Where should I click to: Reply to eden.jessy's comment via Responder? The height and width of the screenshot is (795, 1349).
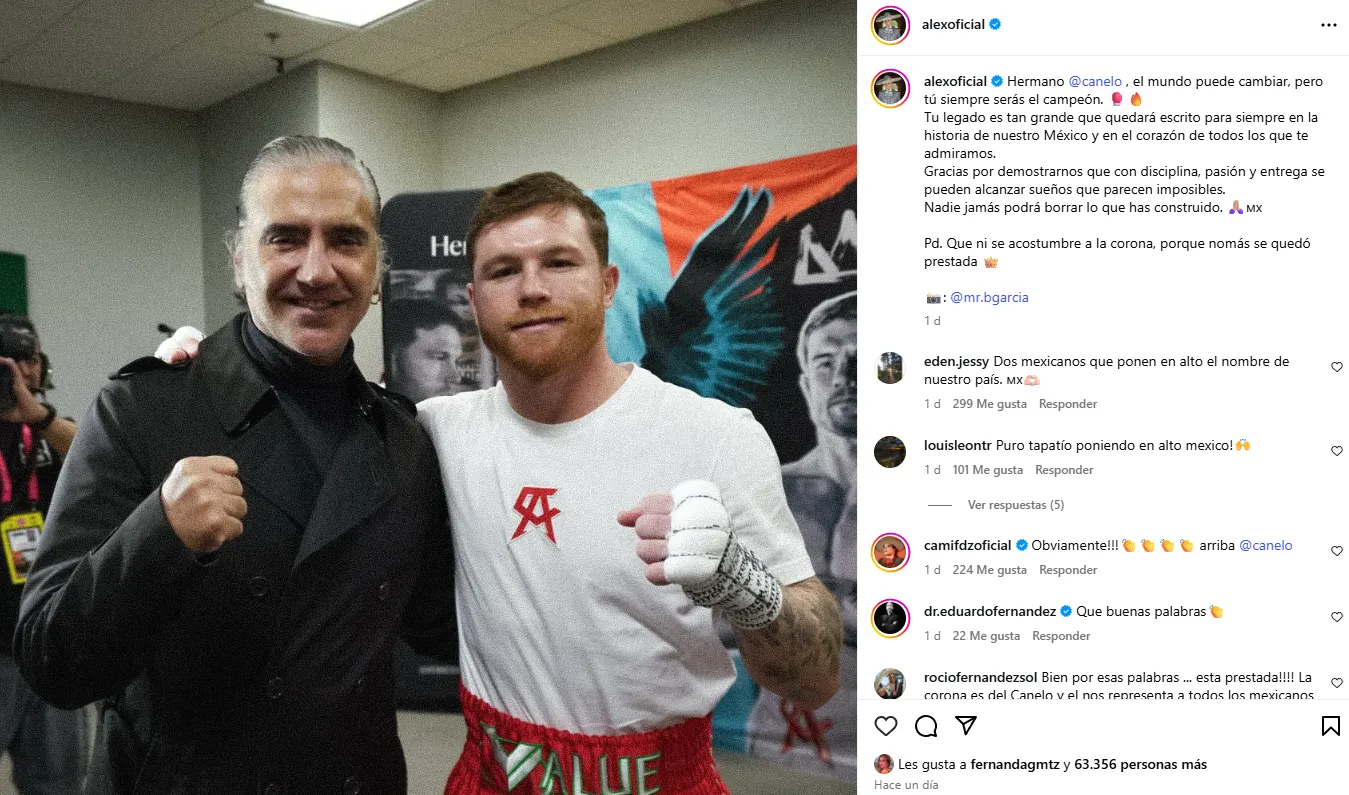pos(1068,404)
